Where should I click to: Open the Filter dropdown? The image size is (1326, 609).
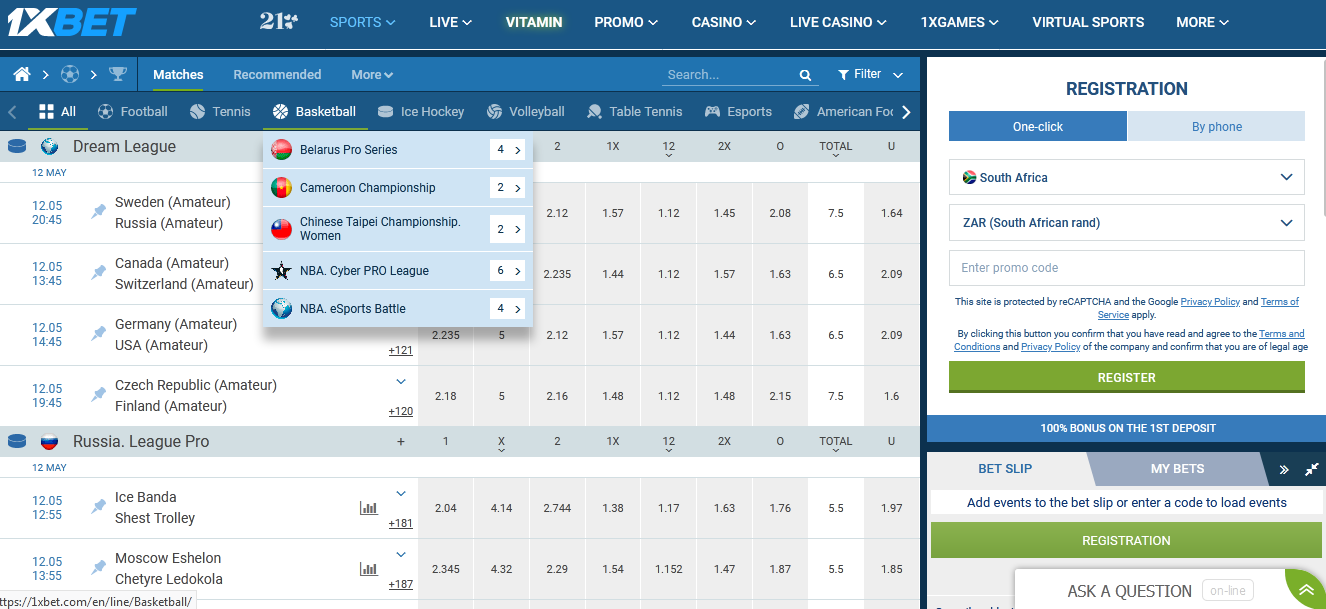coord(870,74)
